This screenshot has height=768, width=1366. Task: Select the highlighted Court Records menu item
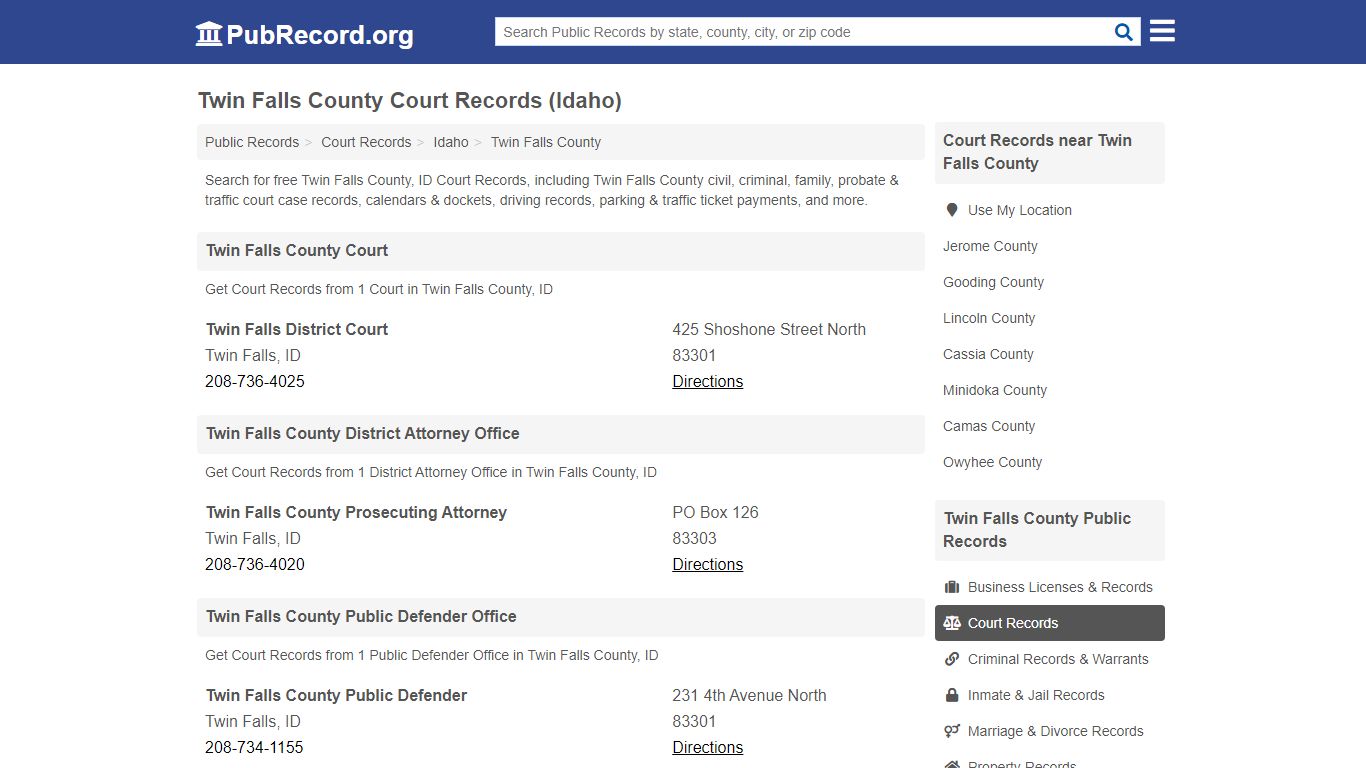[x=1050, y=623]
